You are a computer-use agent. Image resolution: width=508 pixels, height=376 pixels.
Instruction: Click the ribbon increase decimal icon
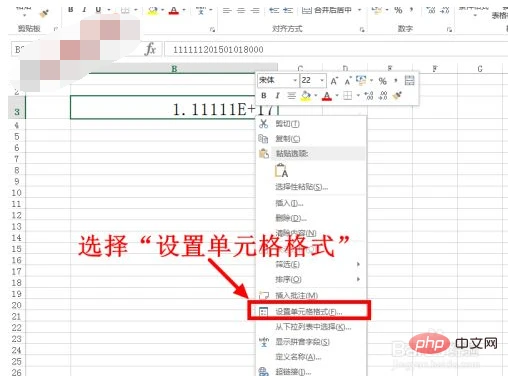tap(431, 10)
